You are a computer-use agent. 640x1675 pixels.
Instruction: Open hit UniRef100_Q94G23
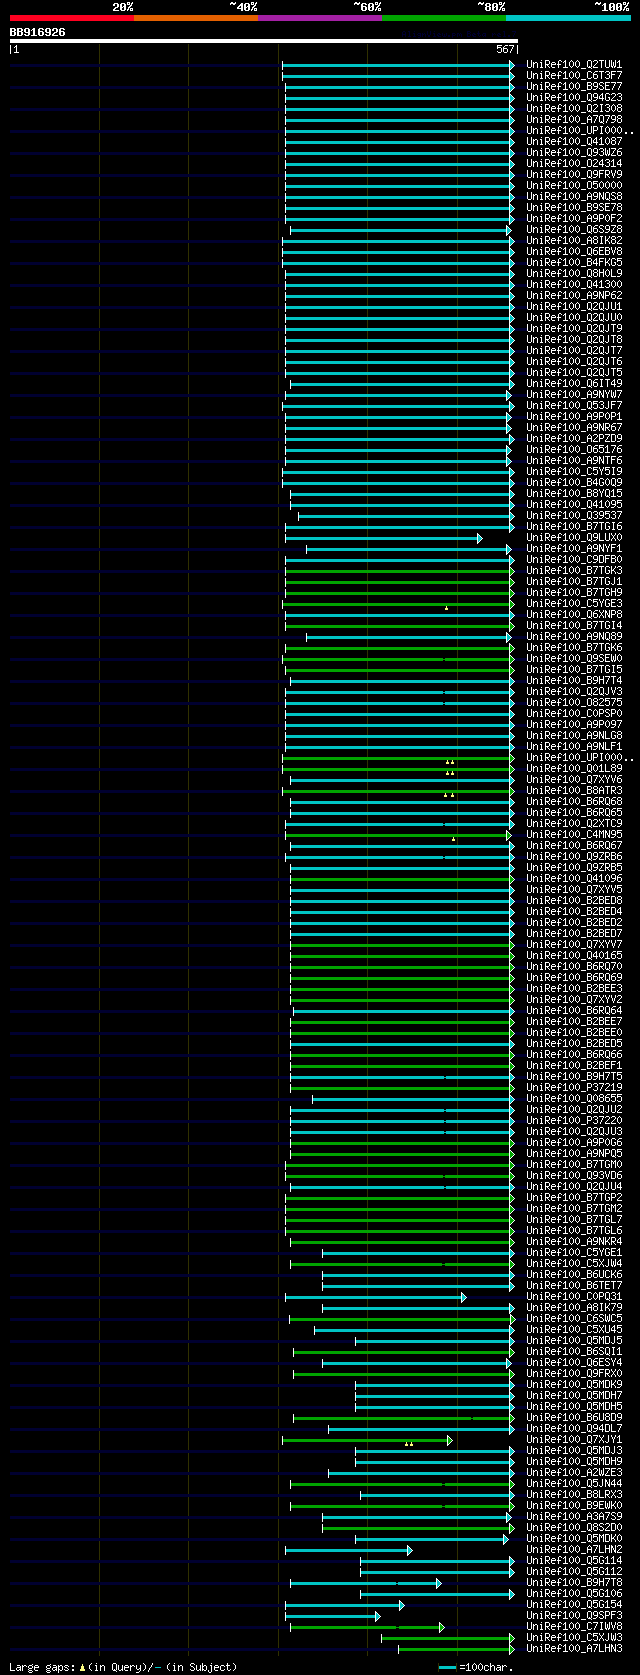pyautogui.click(x=574, y=97)
